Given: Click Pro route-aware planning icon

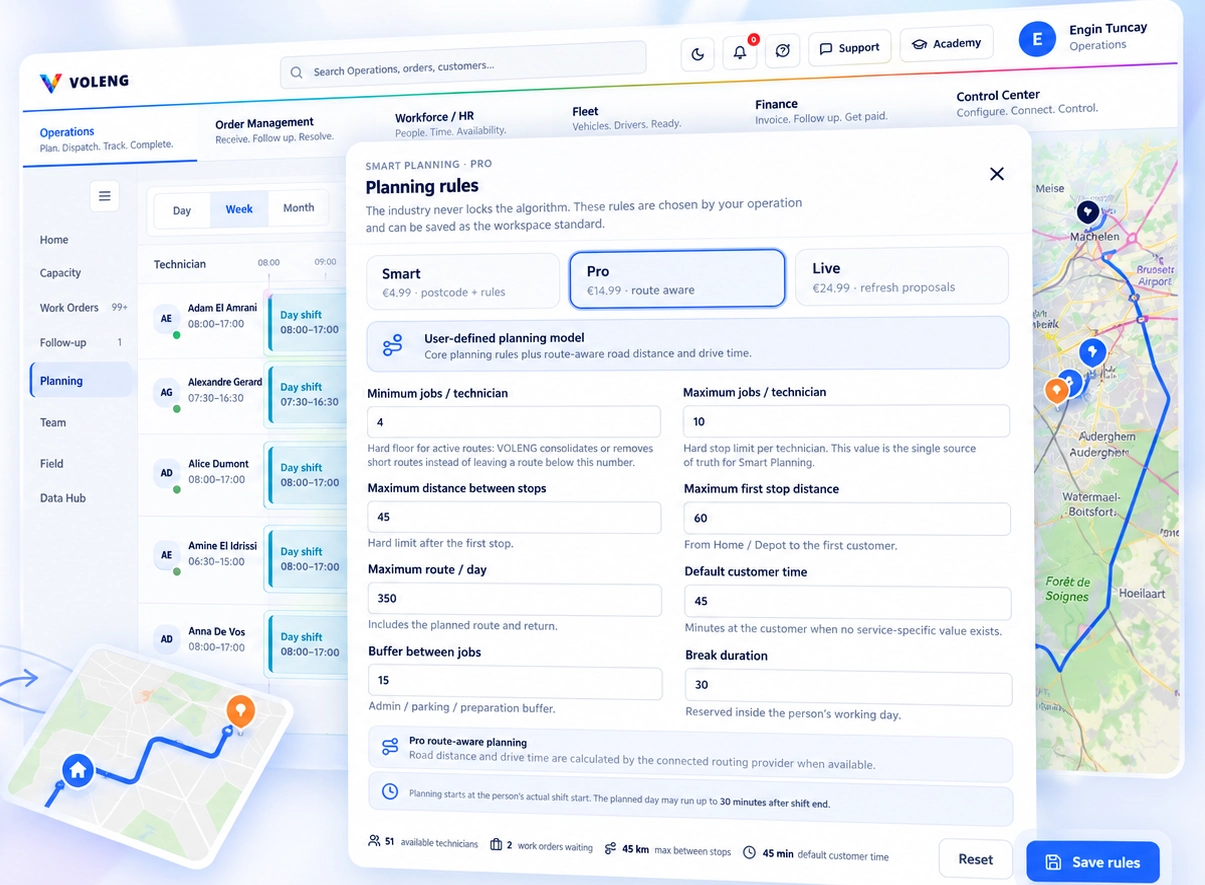Looking at the screenshot, I should coord(390,747).
